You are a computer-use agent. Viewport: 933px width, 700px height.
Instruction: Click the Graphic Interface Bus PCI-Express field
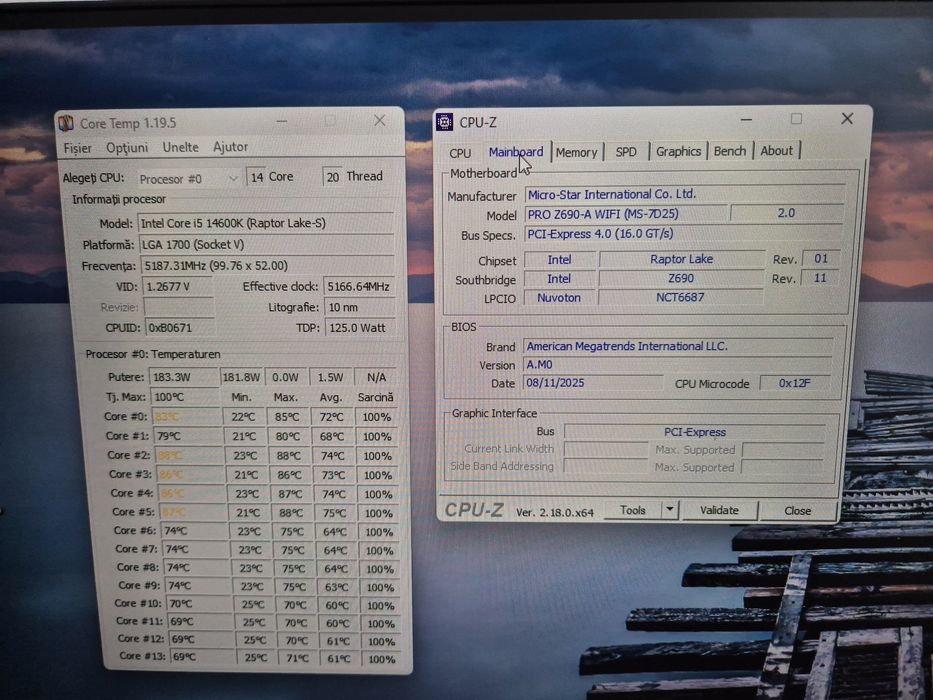(x=694, y=432)
